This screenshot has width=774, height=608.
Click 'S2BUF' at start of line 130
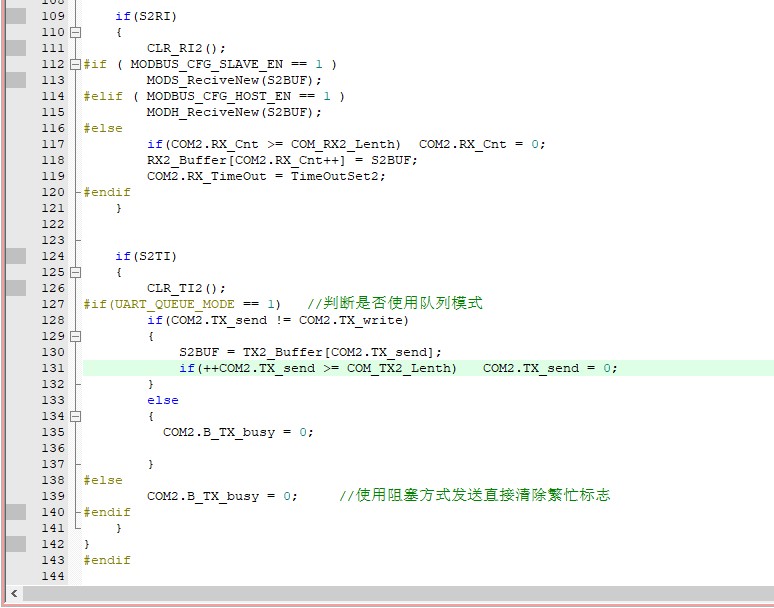click(199, 352)
